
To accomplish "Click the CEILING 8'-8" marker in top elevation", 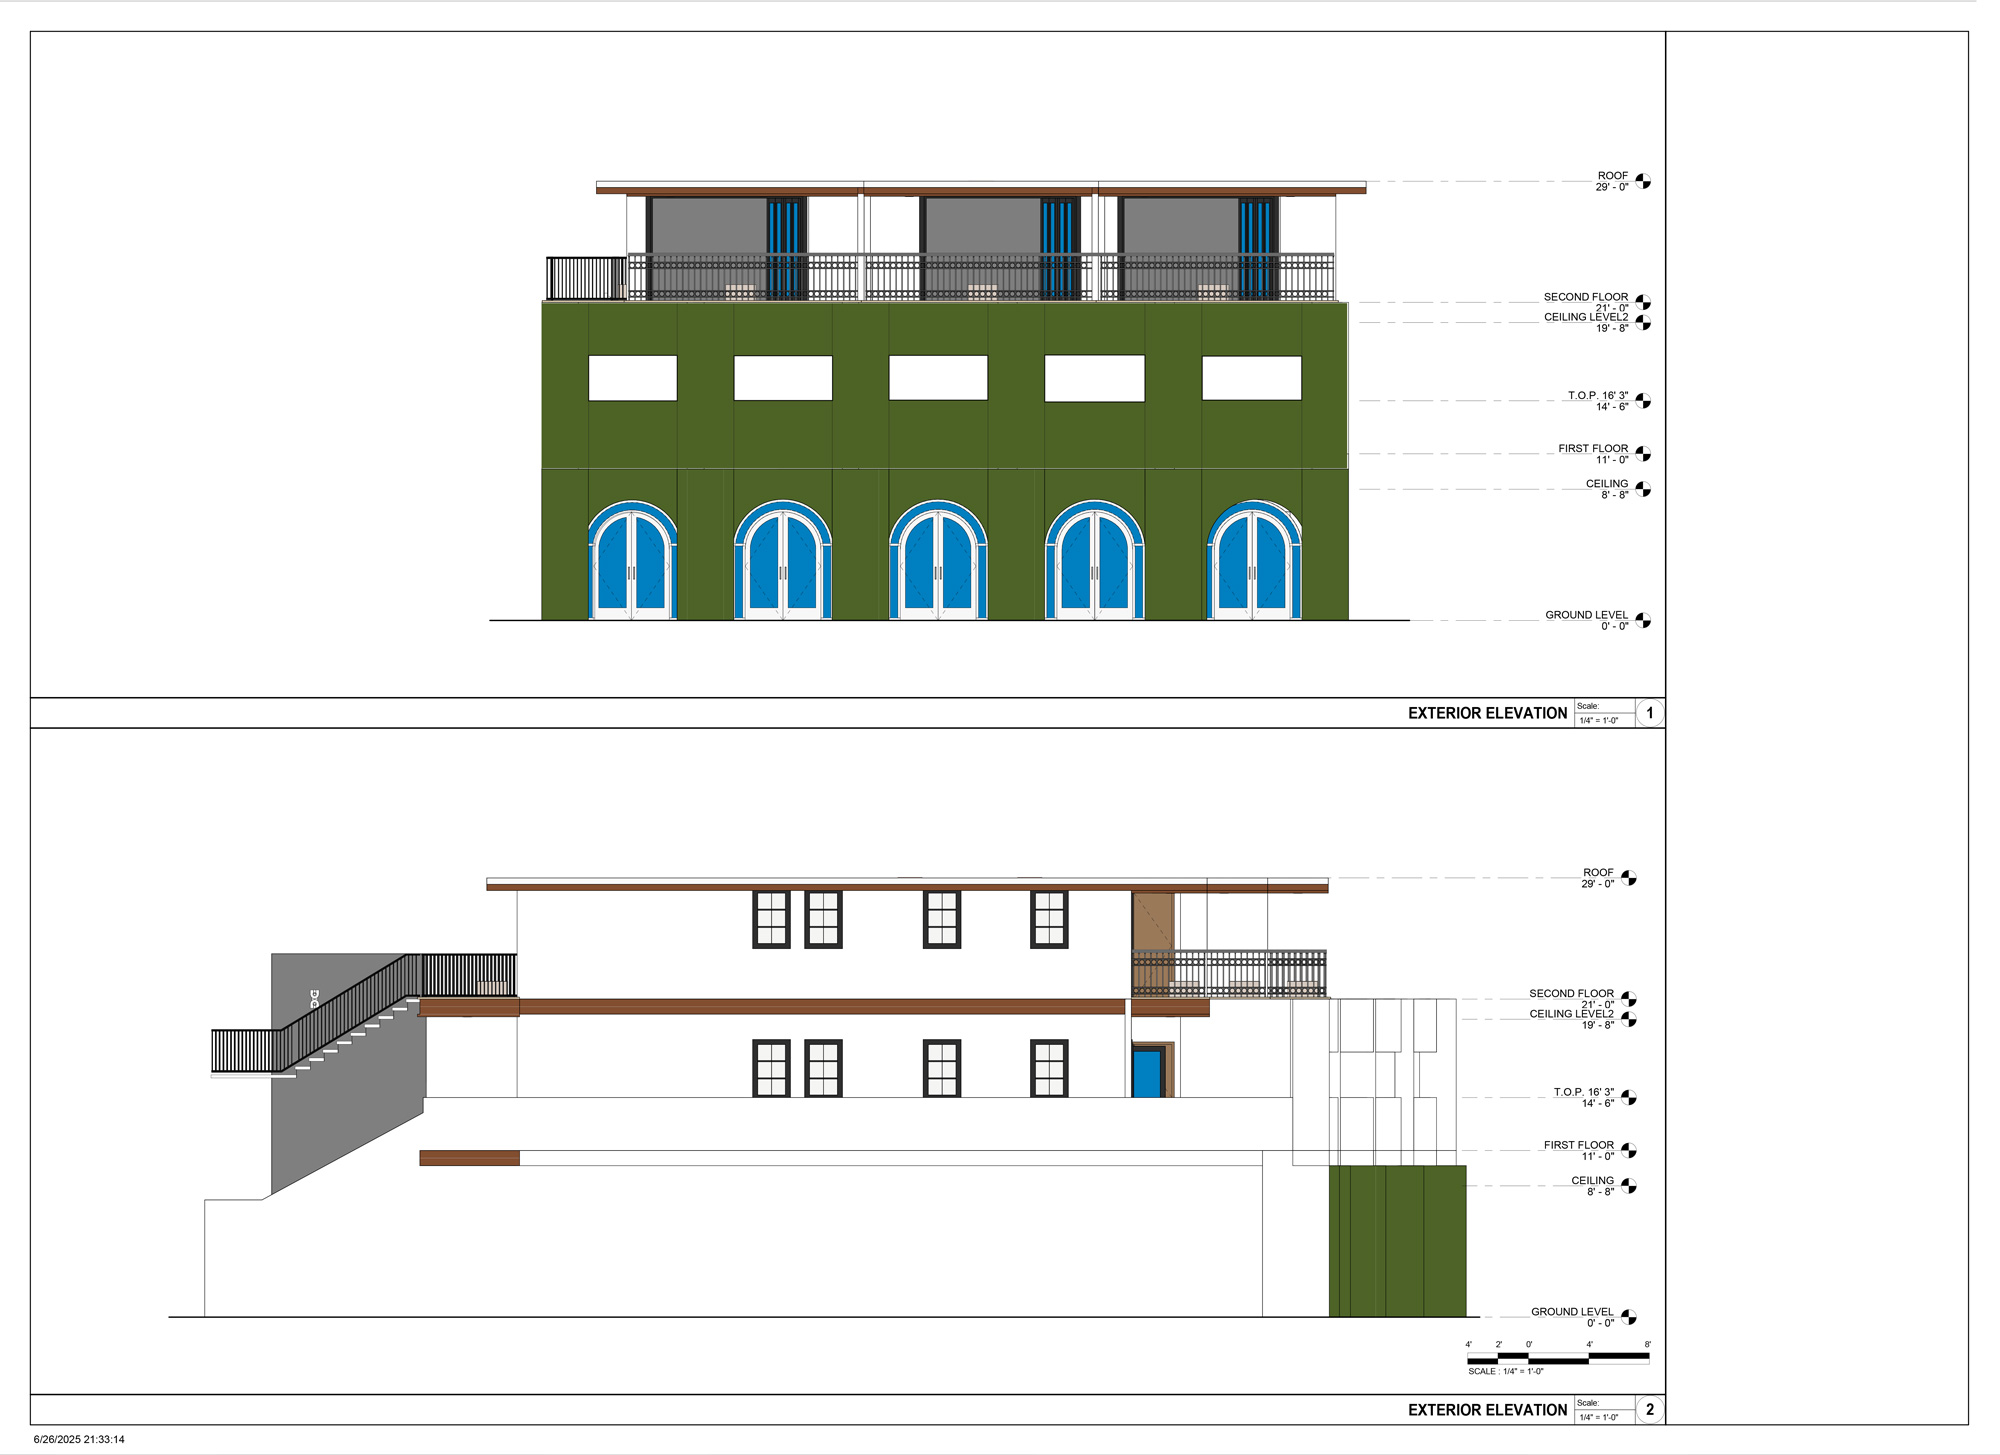I will pos(1643,489).
